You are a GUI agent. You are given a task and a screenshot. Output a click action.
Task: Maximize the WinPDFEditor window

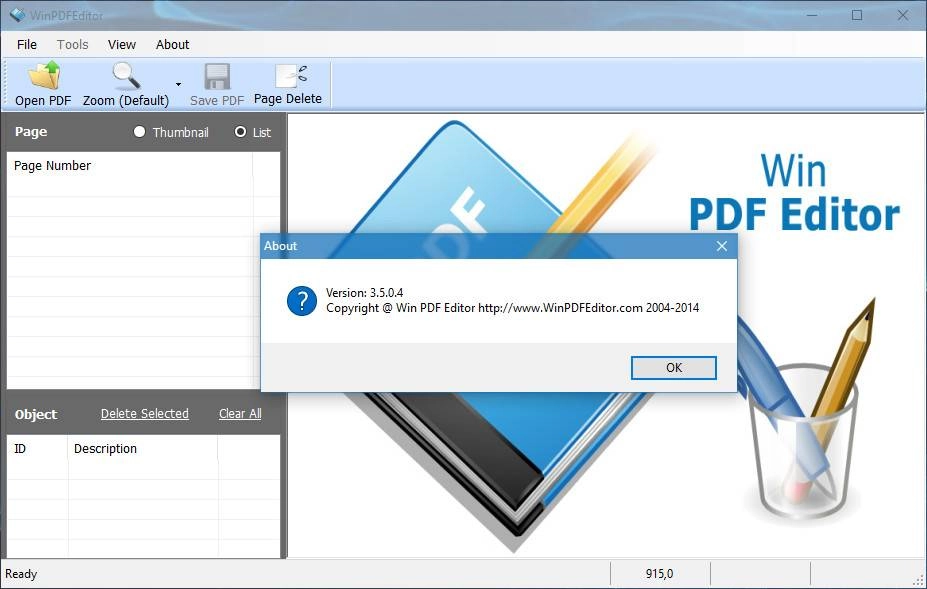tap(857, 15)
